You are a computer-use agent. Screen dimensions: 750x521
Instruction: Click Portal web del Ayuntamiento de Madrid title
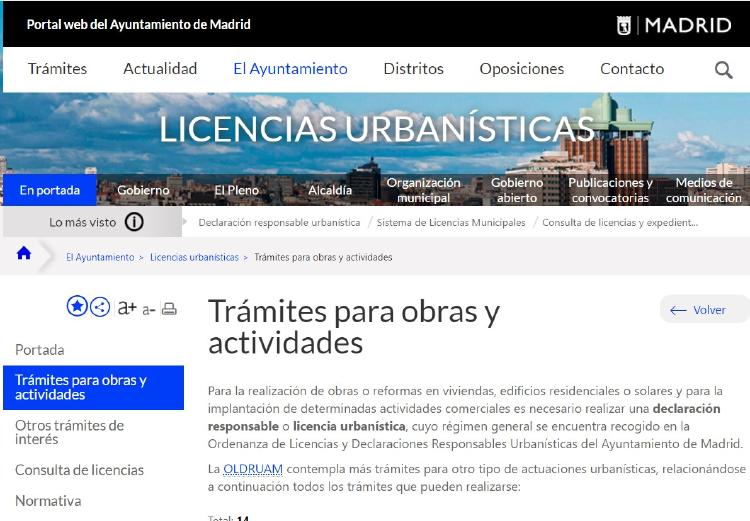139,24
